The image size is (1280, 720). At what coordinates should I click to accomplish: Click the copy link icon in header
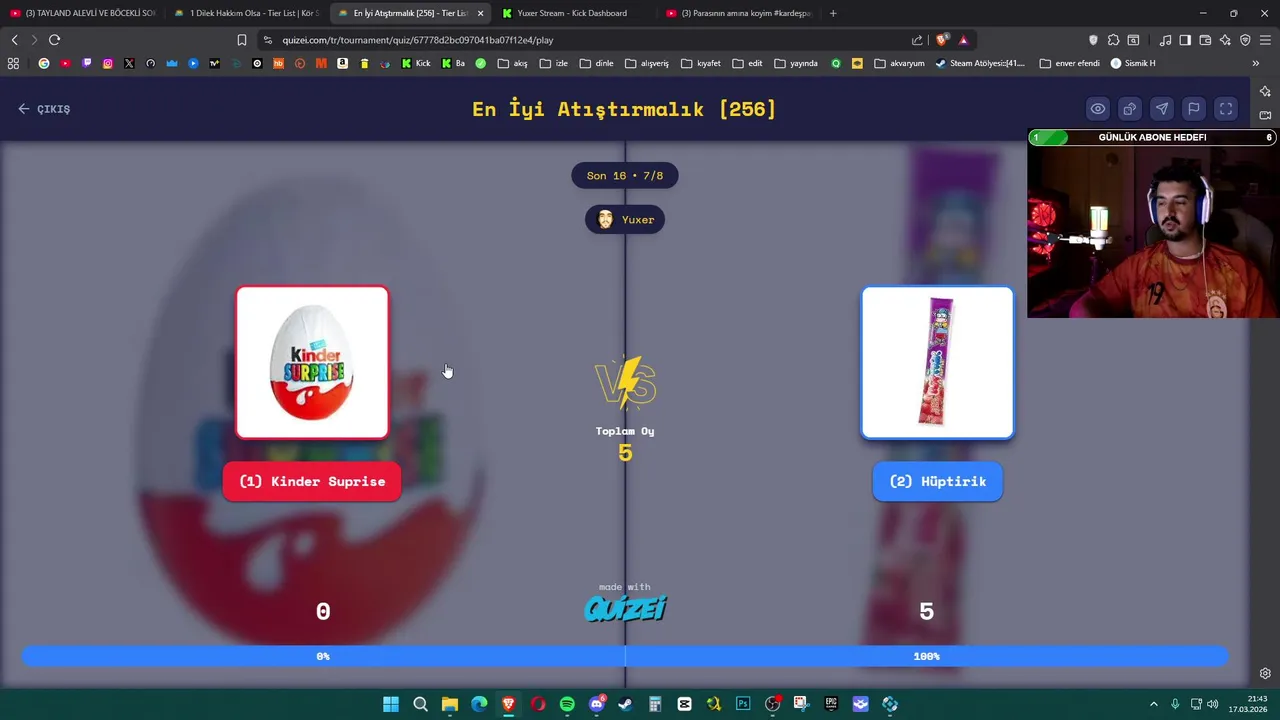[x=1130, y=109]
